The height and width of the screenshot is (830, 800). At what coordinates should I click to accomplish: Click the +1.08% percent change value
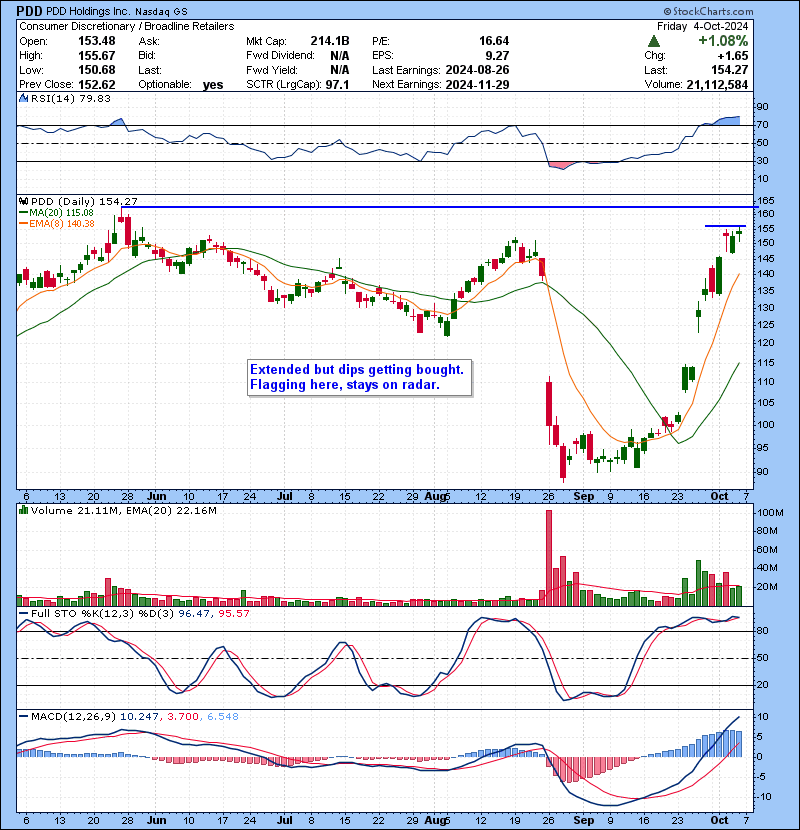723,41
